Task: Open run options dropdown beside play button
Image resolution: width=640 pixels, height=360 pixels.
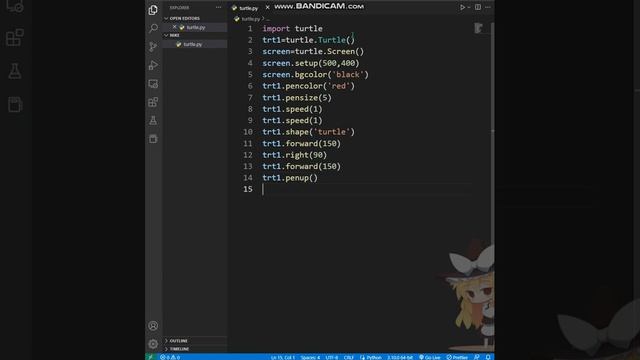Action: pos(469,7)
